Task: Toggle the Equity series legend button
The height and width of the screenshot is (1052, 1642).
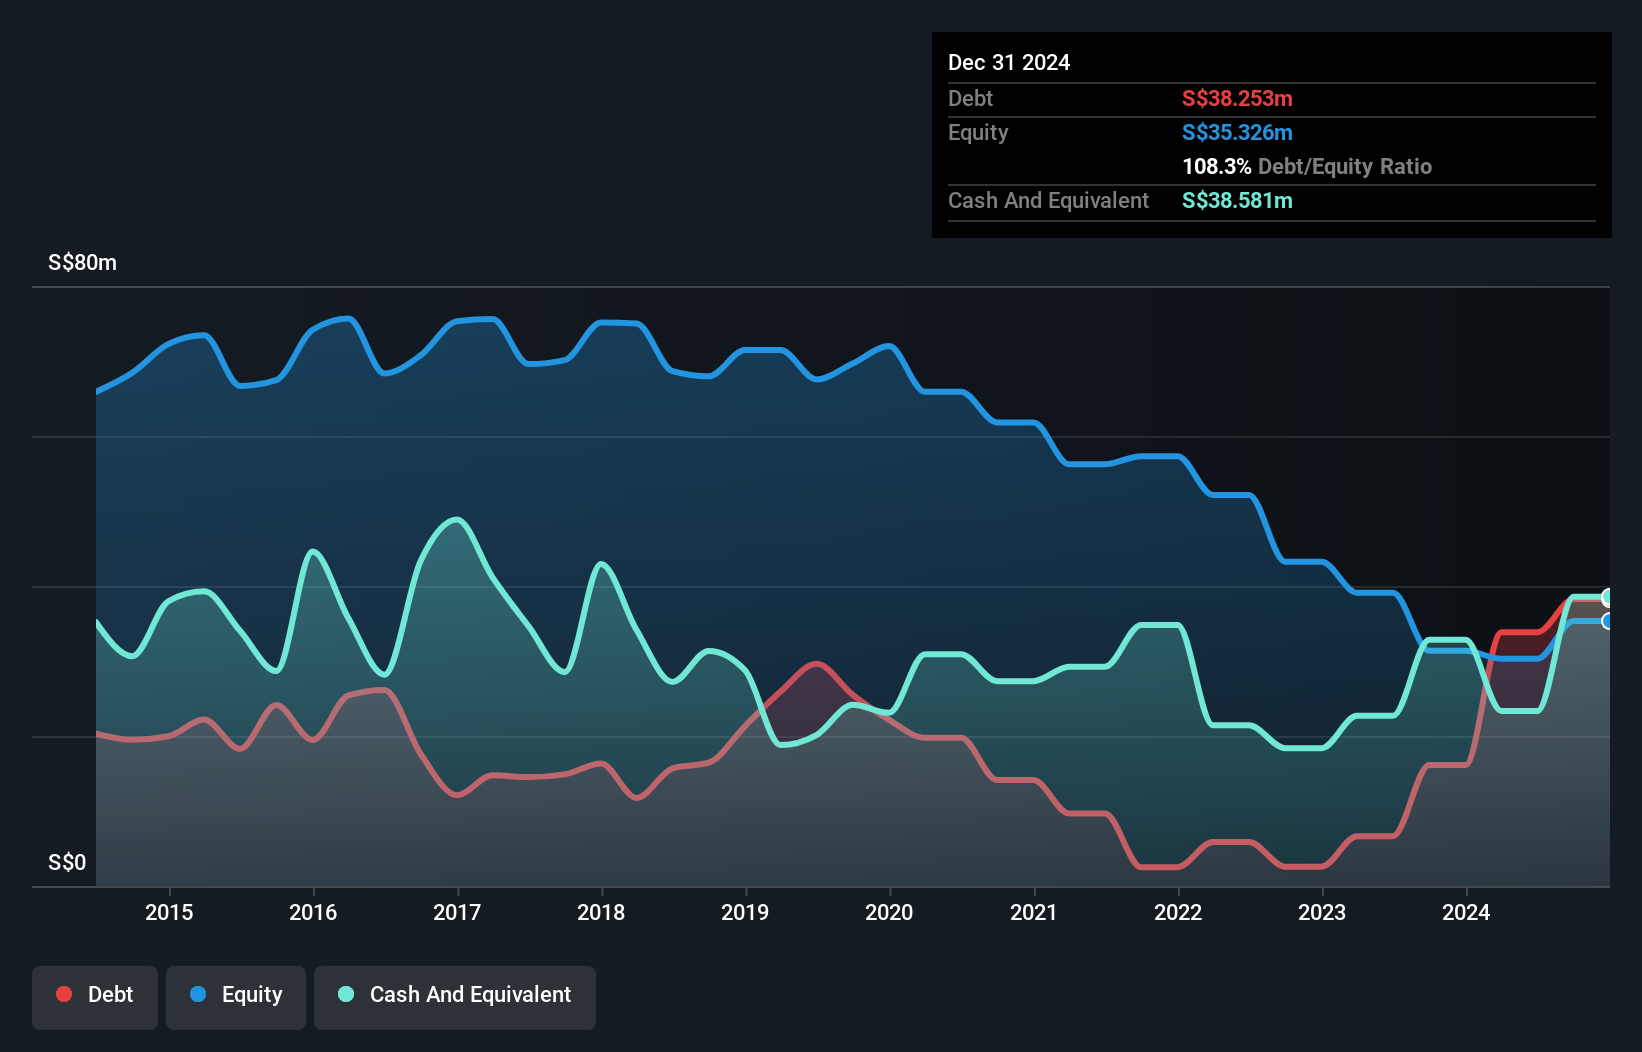Action: [236, 996]
